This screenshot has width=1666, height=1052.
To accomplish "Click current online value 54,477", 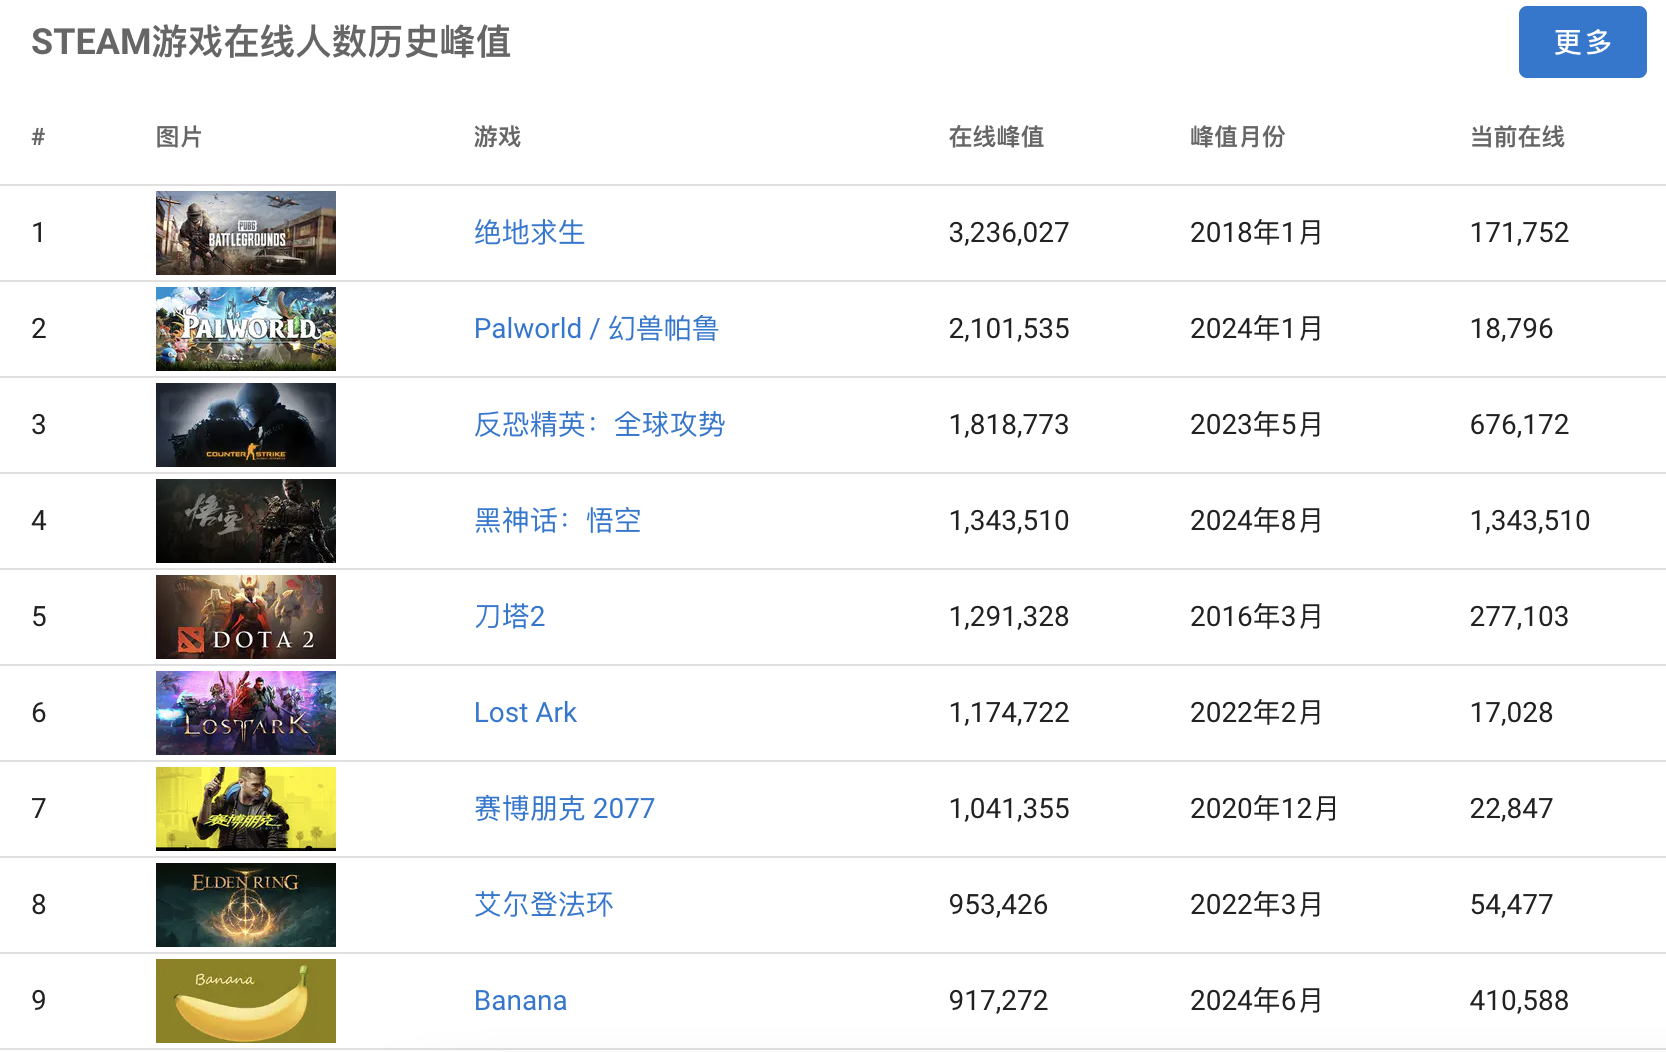I will pos(1511,904).
